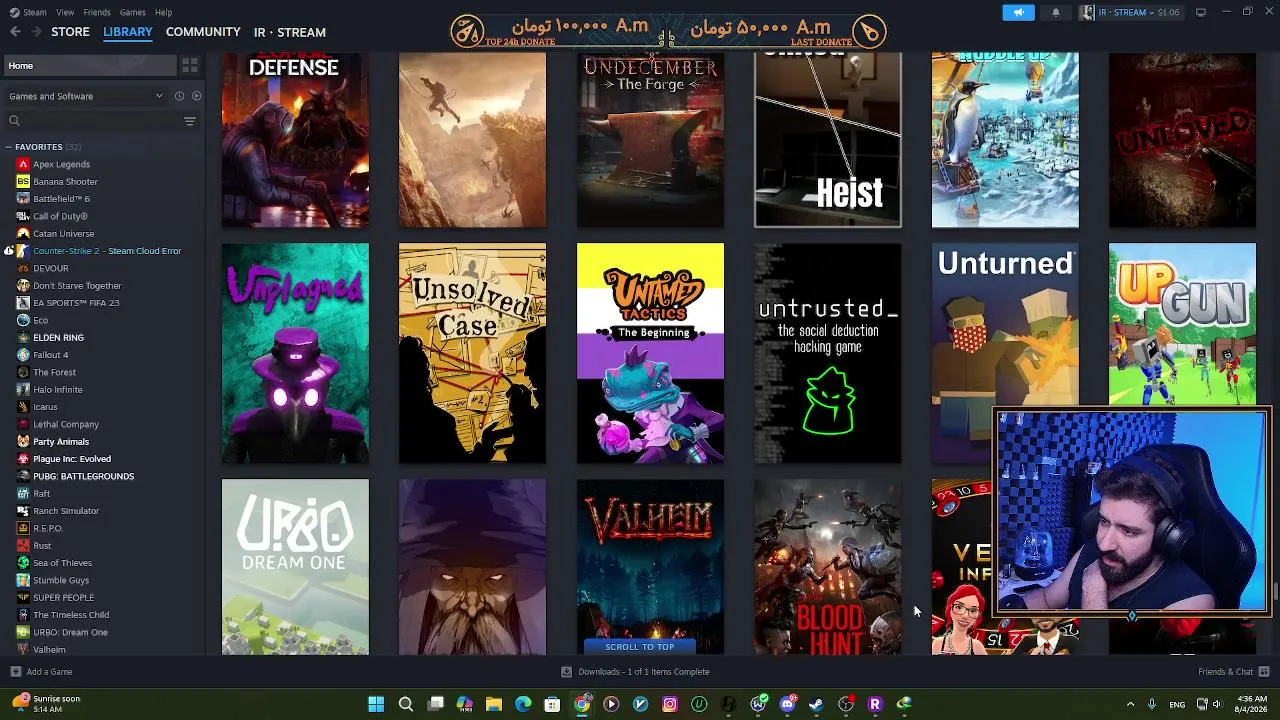Open Steam taskbar icon
The image size is (1280, 720).
click(816, 704)
